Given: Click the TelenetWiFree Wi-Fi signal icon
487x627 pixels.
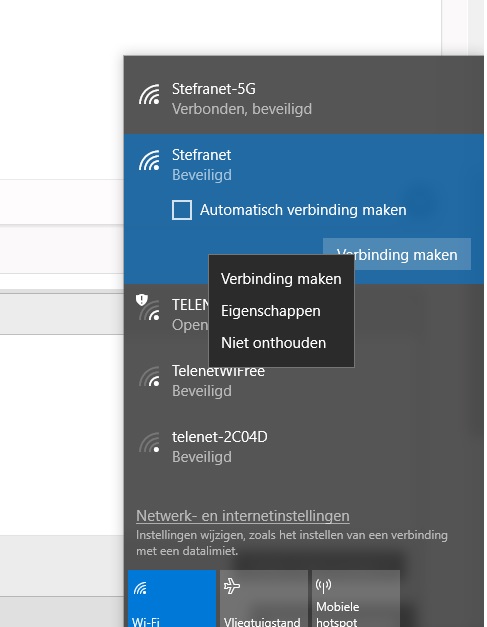Looking at the screenshot, I should tap(150, 377).
